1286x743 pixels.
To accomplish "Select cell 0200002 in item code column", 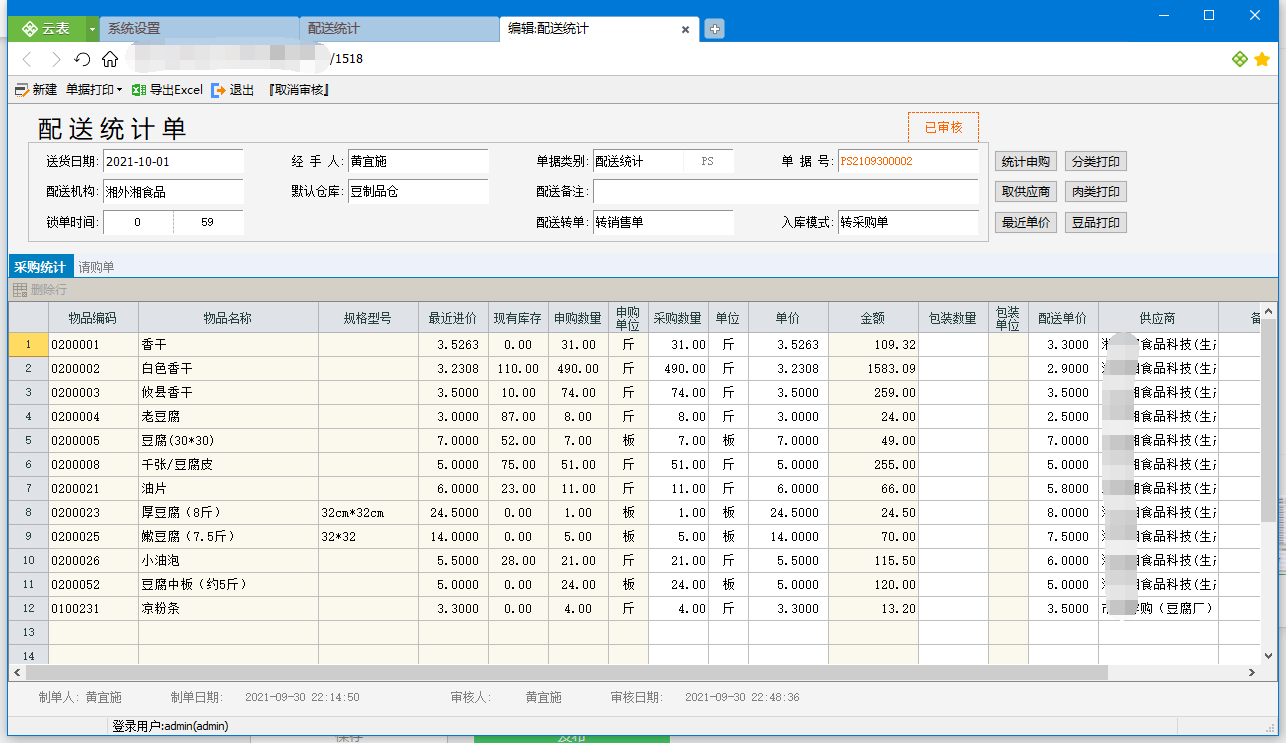I will [x=93, y=369].
